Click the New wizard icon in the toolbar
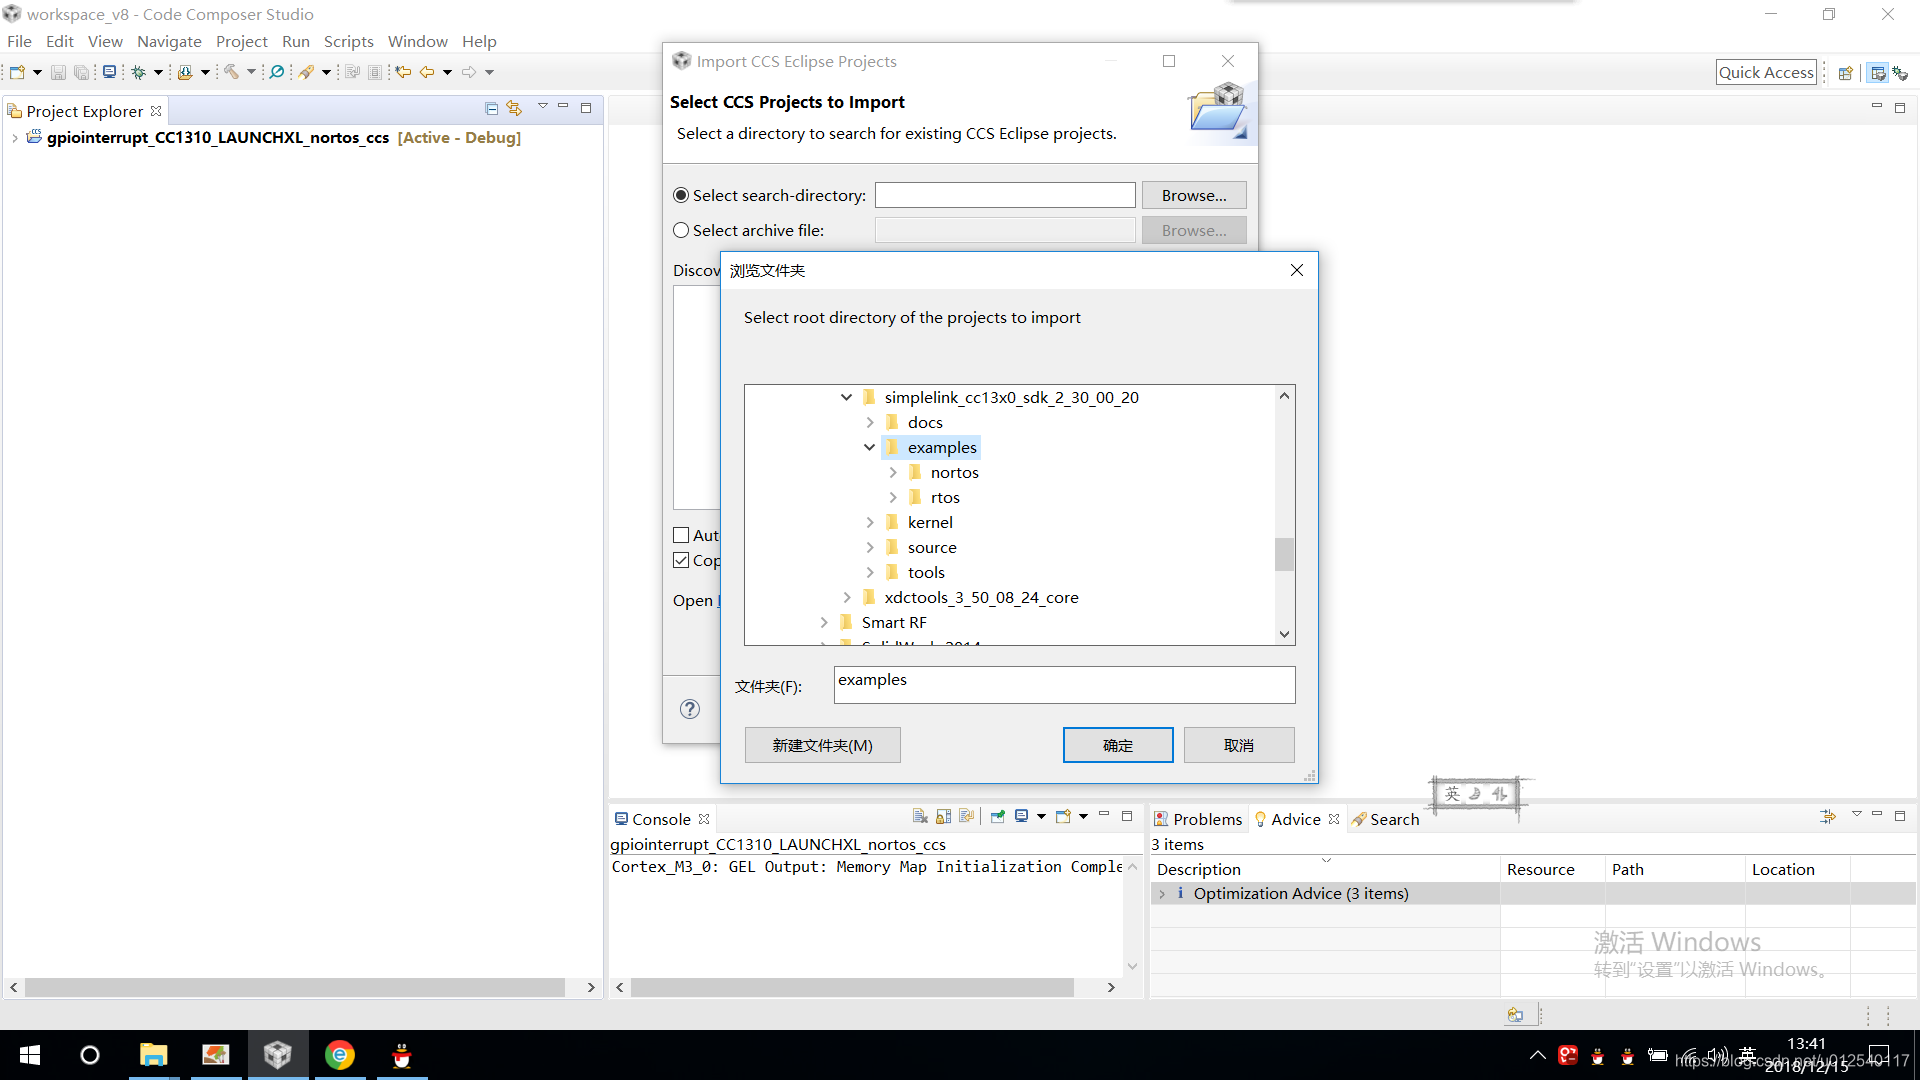This screenshot has height=1080, width=1920. pyautogui.click(x=18, y=72)
